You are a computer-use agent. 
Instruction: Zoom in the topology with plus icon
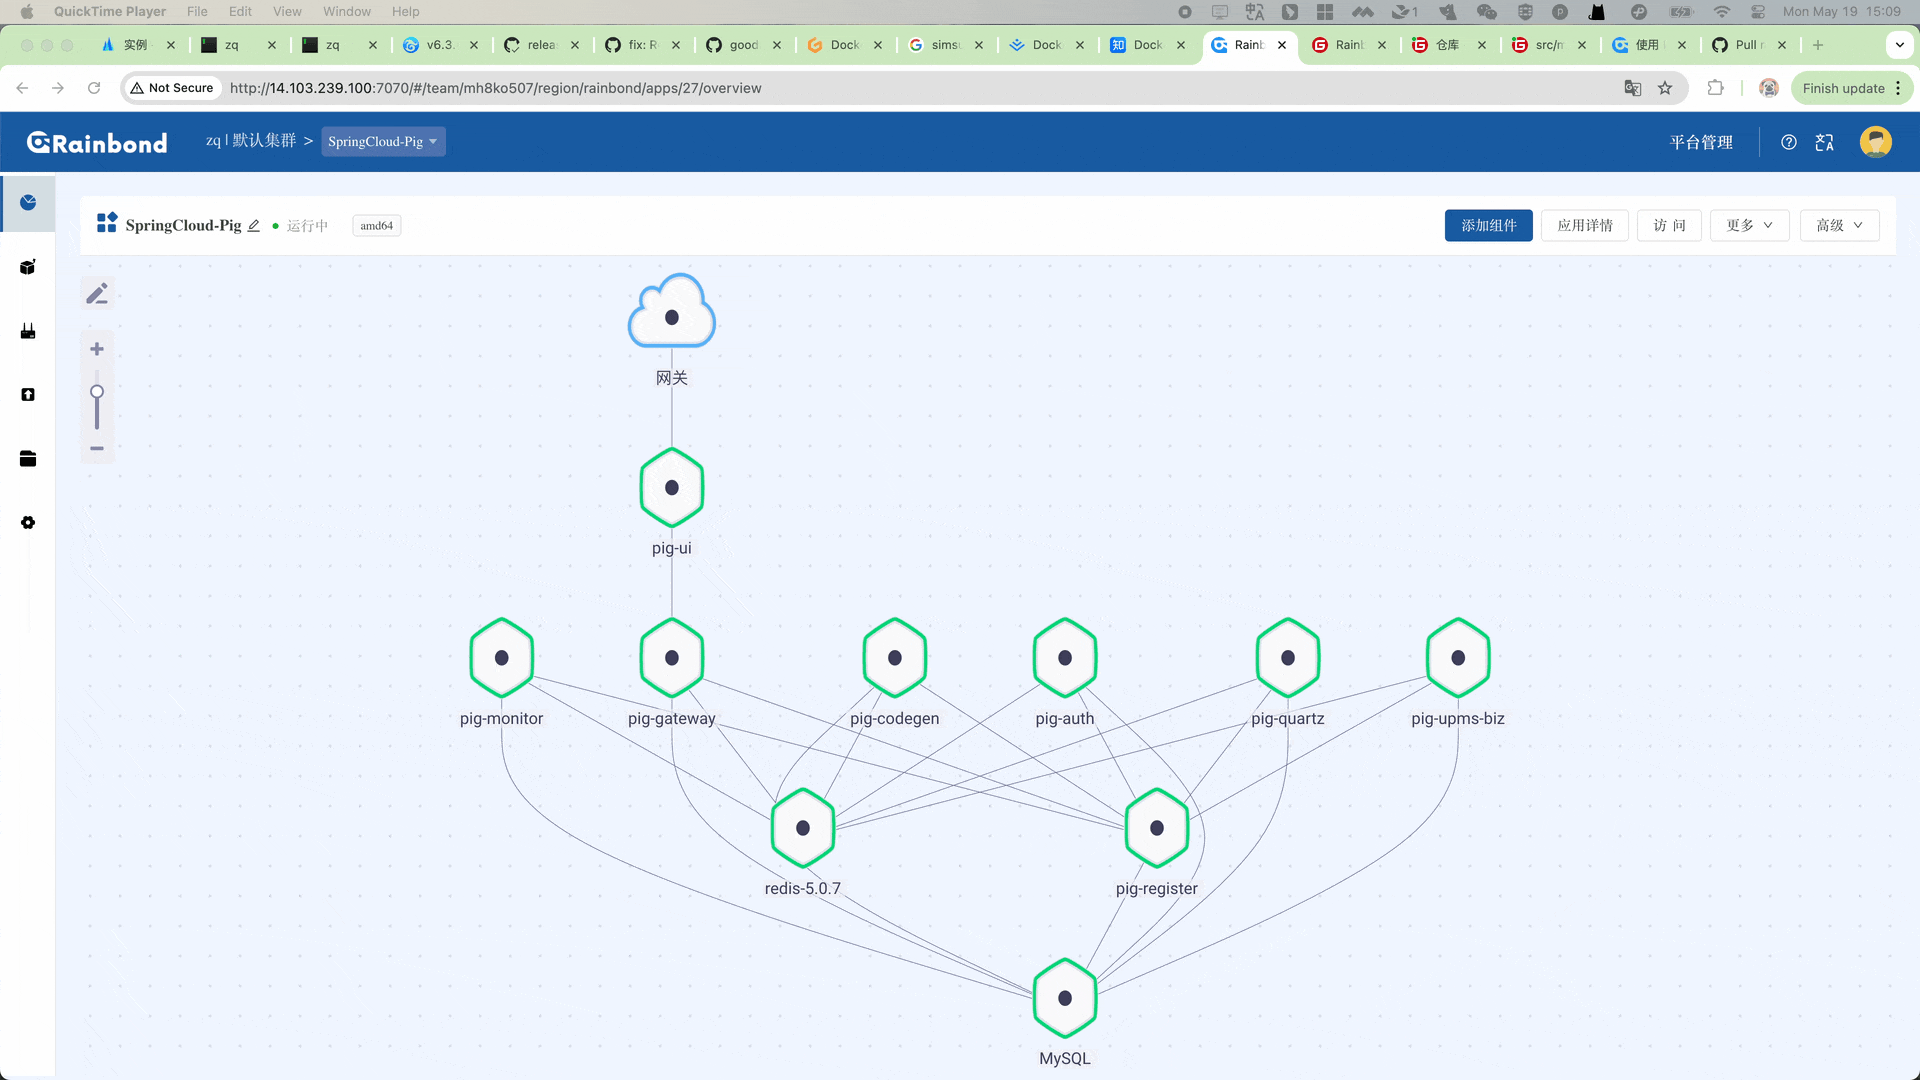[97, 349]
